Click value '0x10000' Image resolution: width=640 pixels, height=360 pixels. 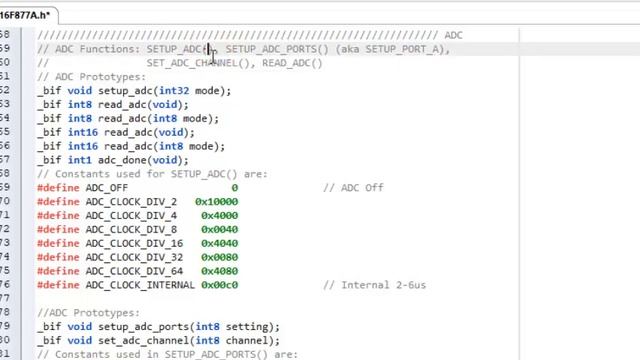(216, 202)
